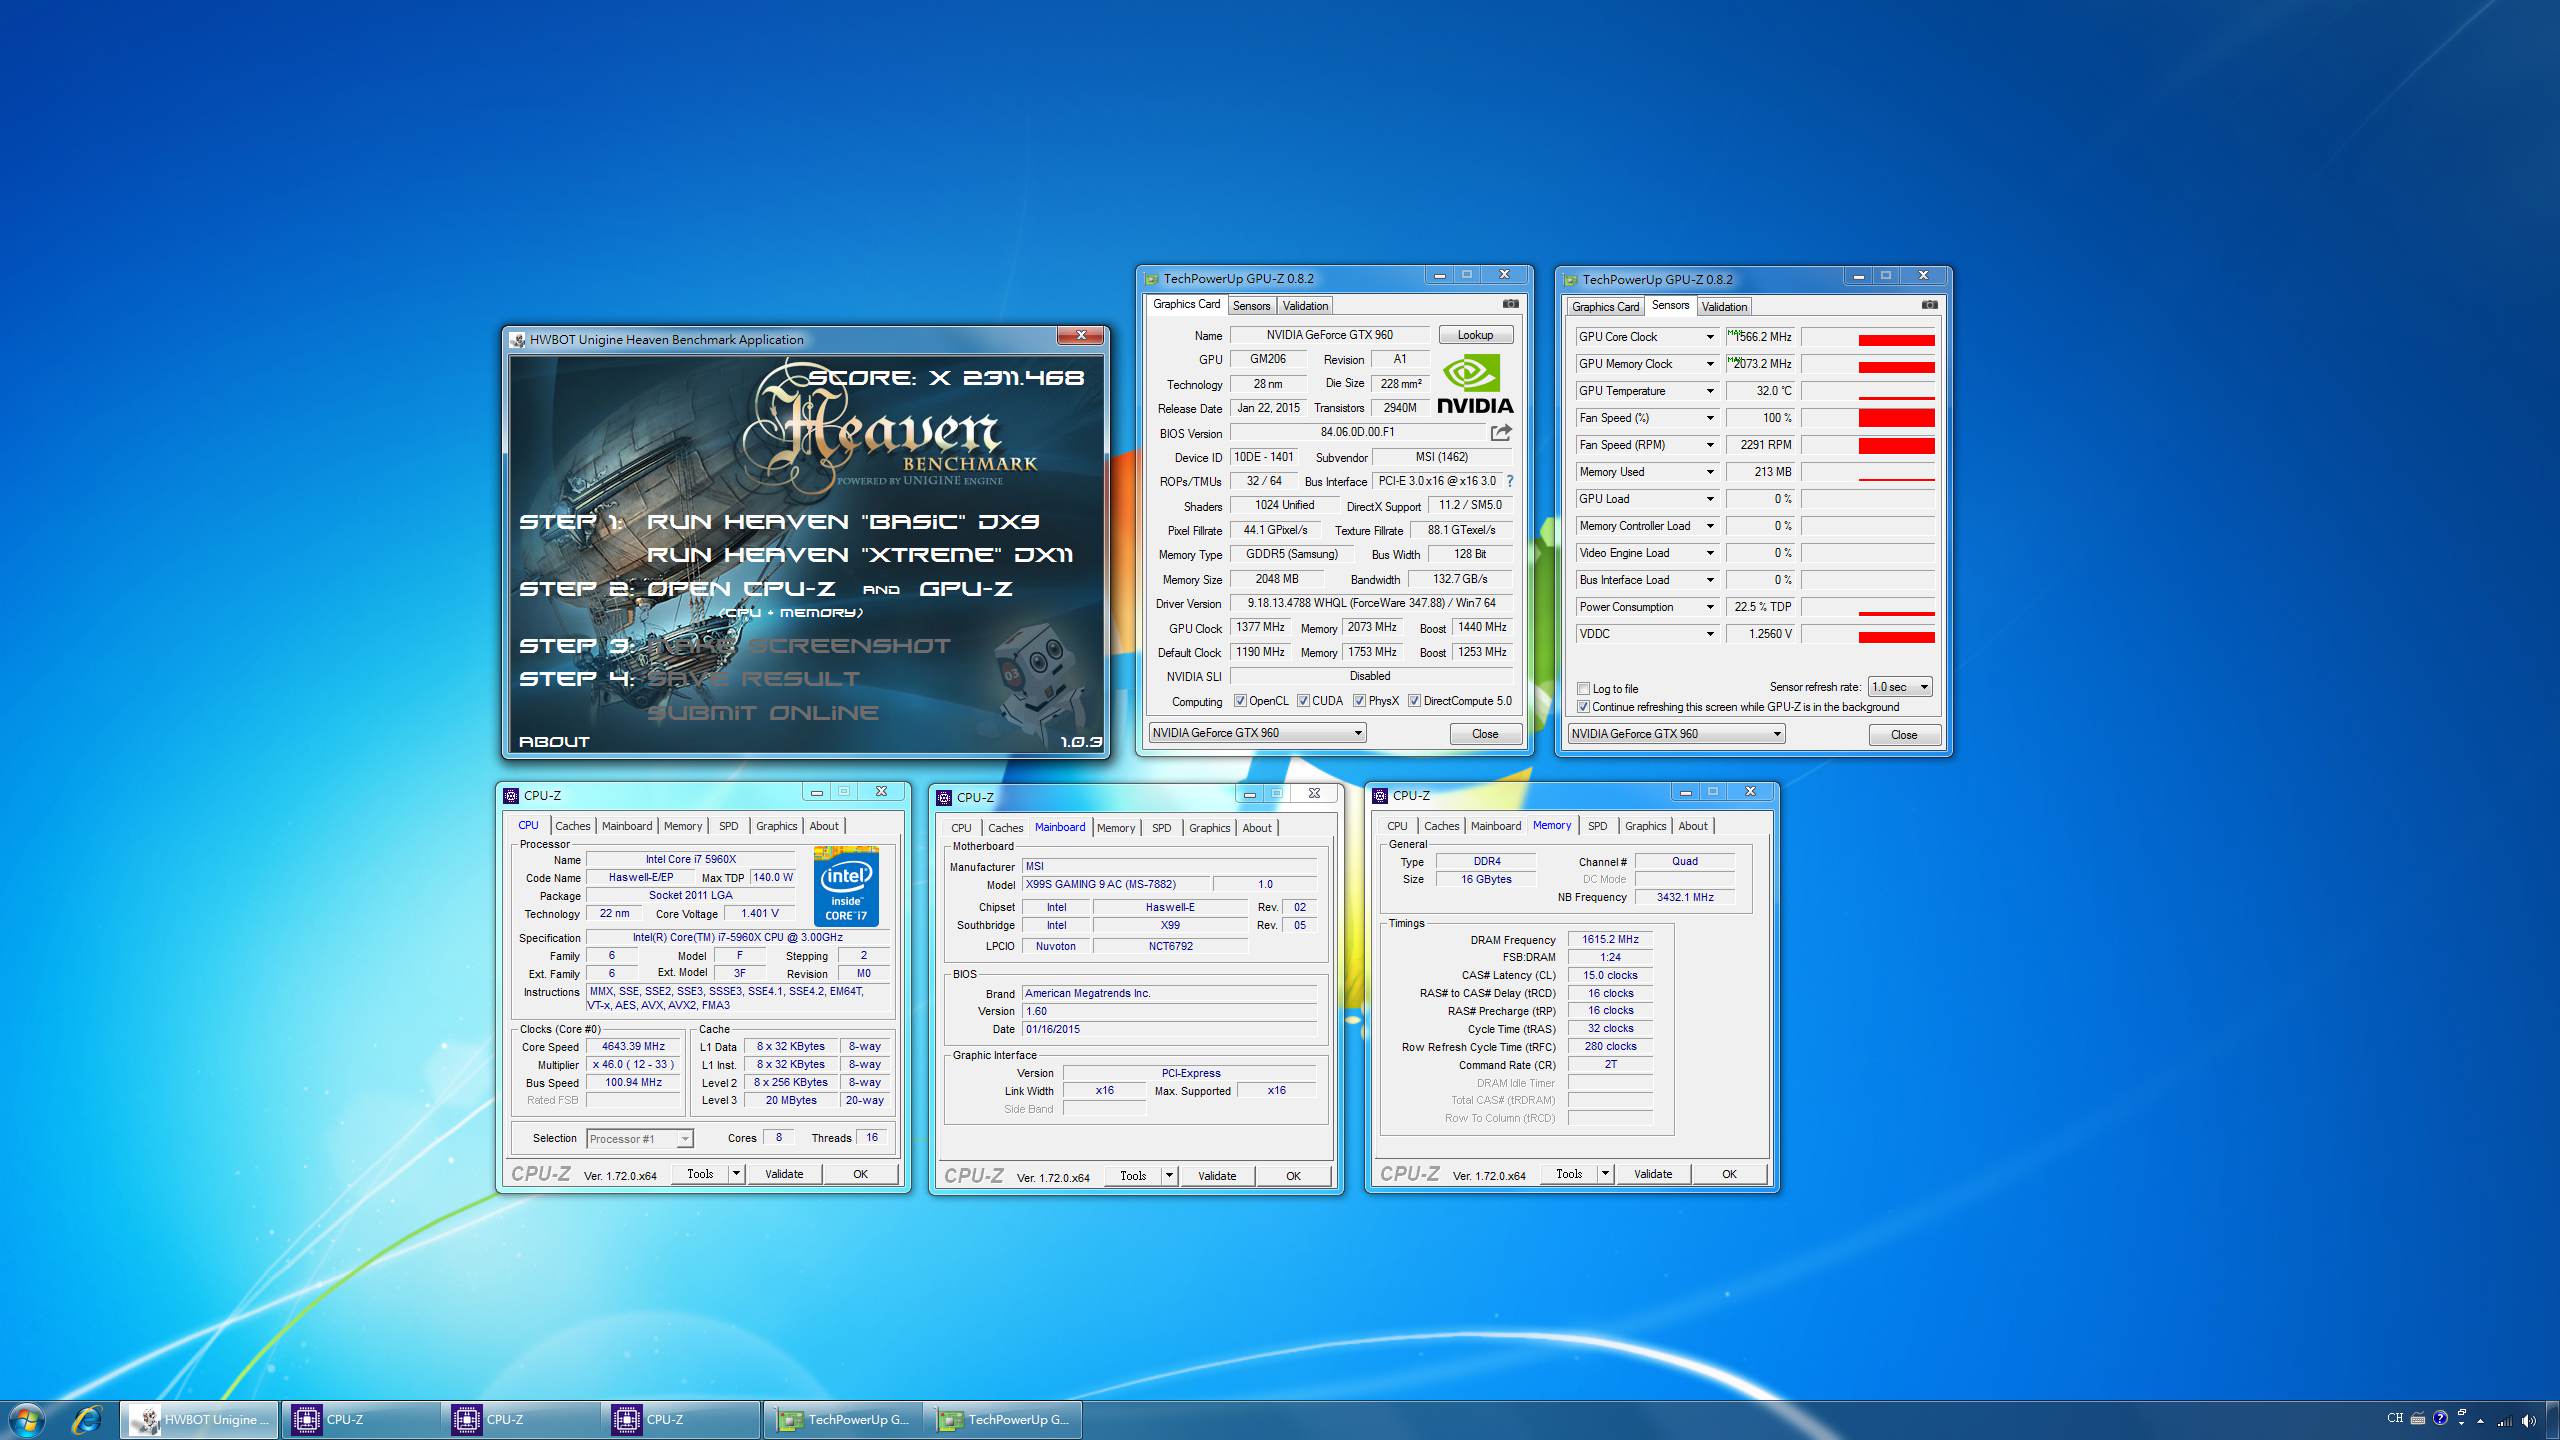Click the language bar restore/options icon in tray
The width and height of the screenshot is (2560, 1440).
click(x=2461, y=1412)
